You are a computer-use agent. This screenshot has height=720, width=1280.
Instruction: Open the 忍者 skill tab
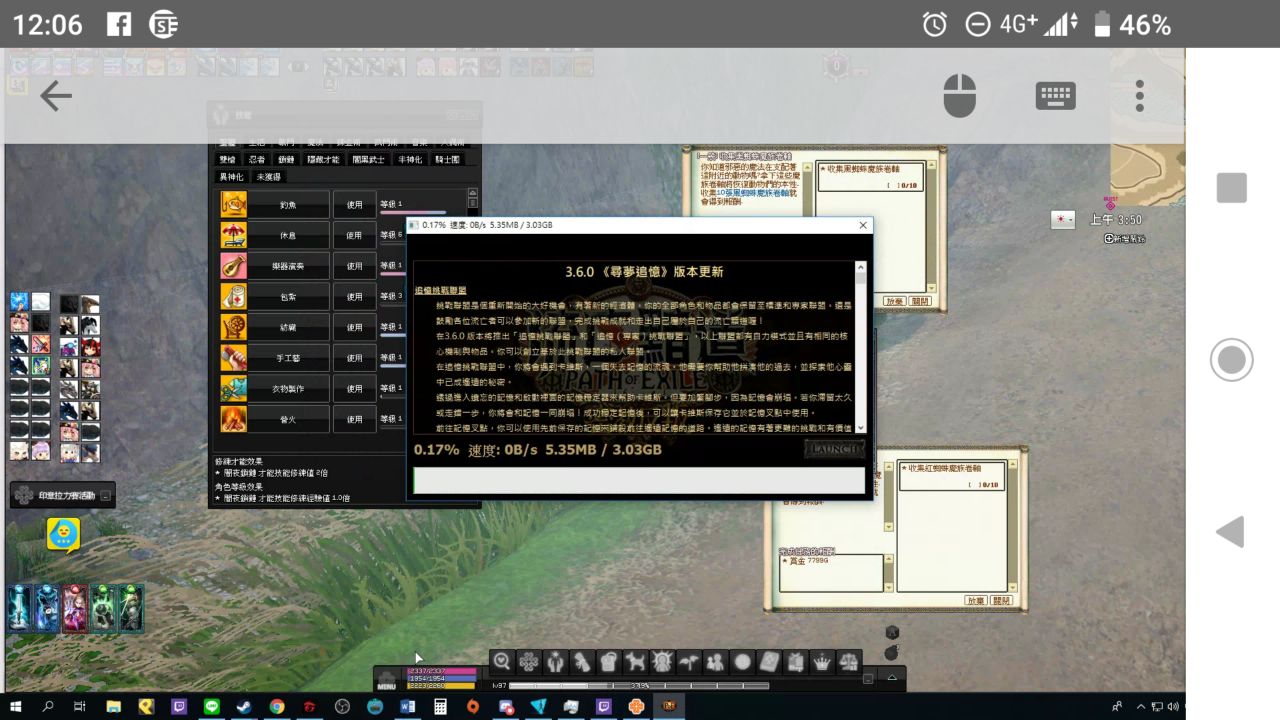[256, 159]
